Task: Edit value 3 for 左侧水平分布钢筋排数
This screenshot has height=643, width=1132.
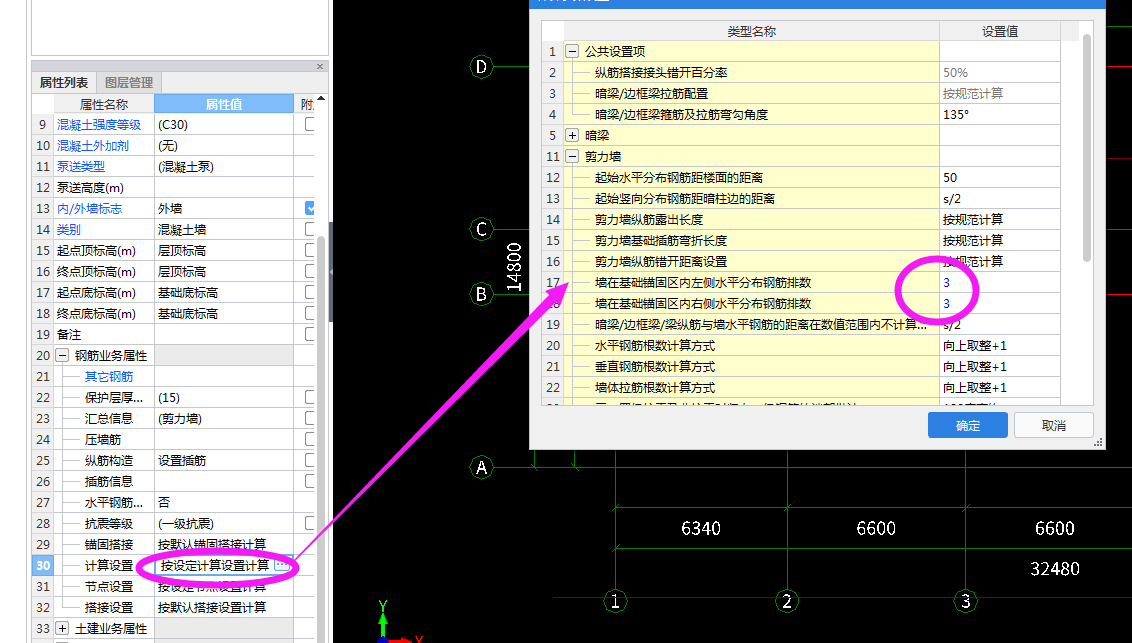Action: point(1000,283)
